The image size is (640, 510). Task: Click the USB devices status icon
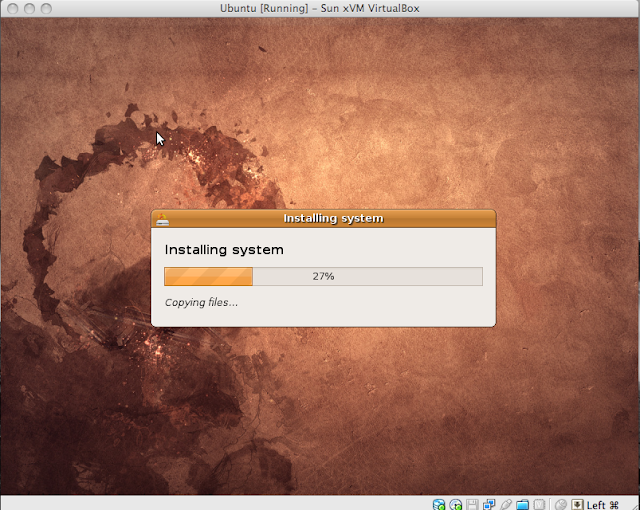(x=506, y=505)
